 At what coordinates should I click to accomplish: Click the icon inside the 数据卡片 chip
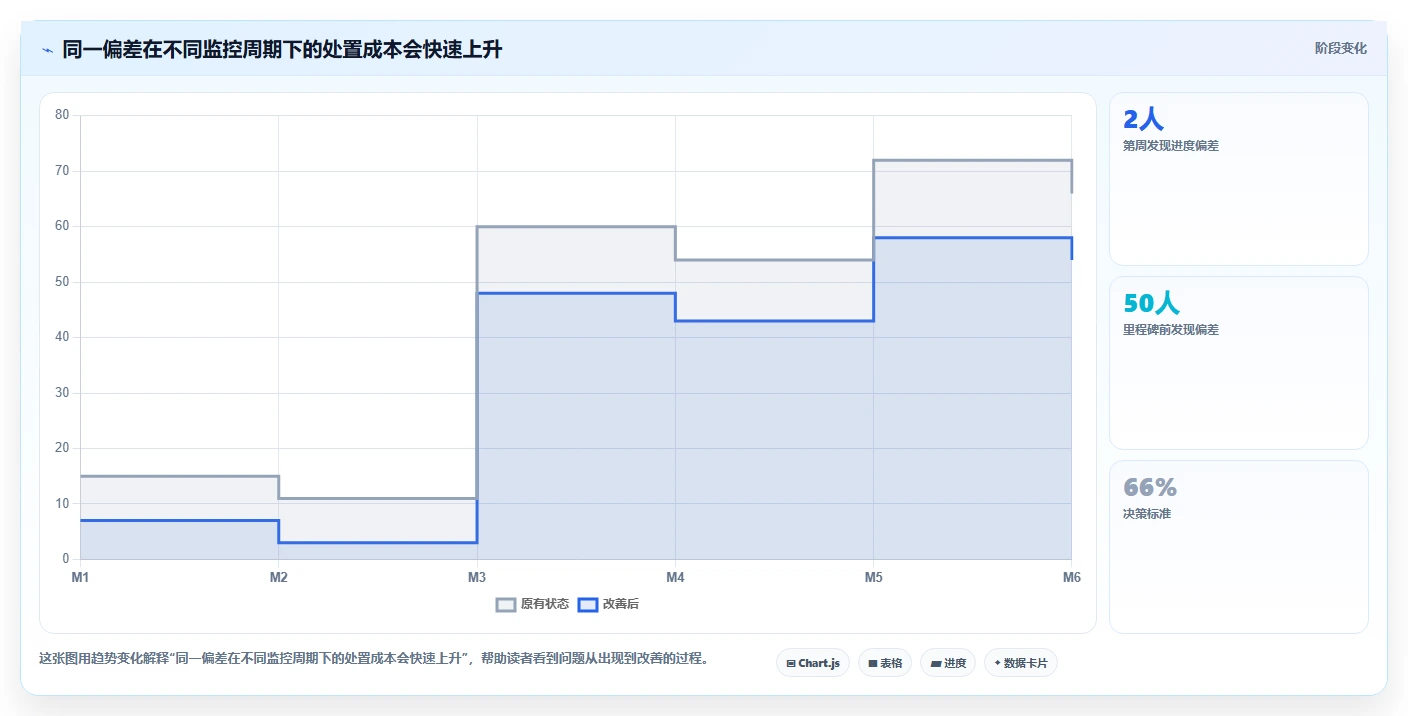click(x=998, y=663)
